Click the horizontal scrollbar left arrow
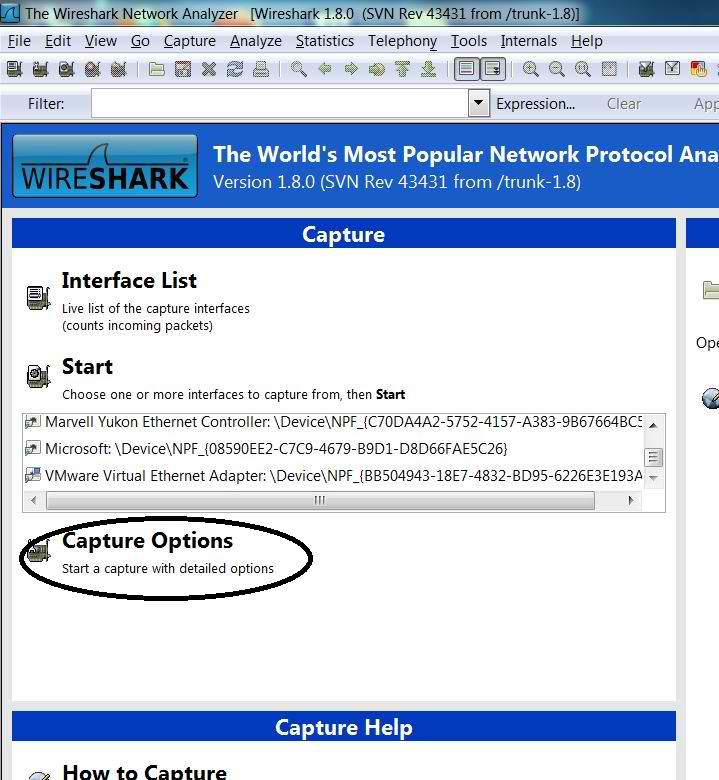This screenshot has width=719, height=780. click(x=33, y=500)
